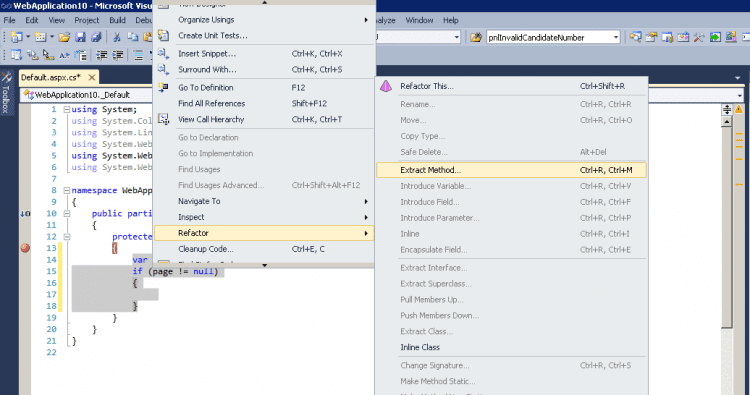Open the WebApplication10._Default class dropdown

coord(86,95)
